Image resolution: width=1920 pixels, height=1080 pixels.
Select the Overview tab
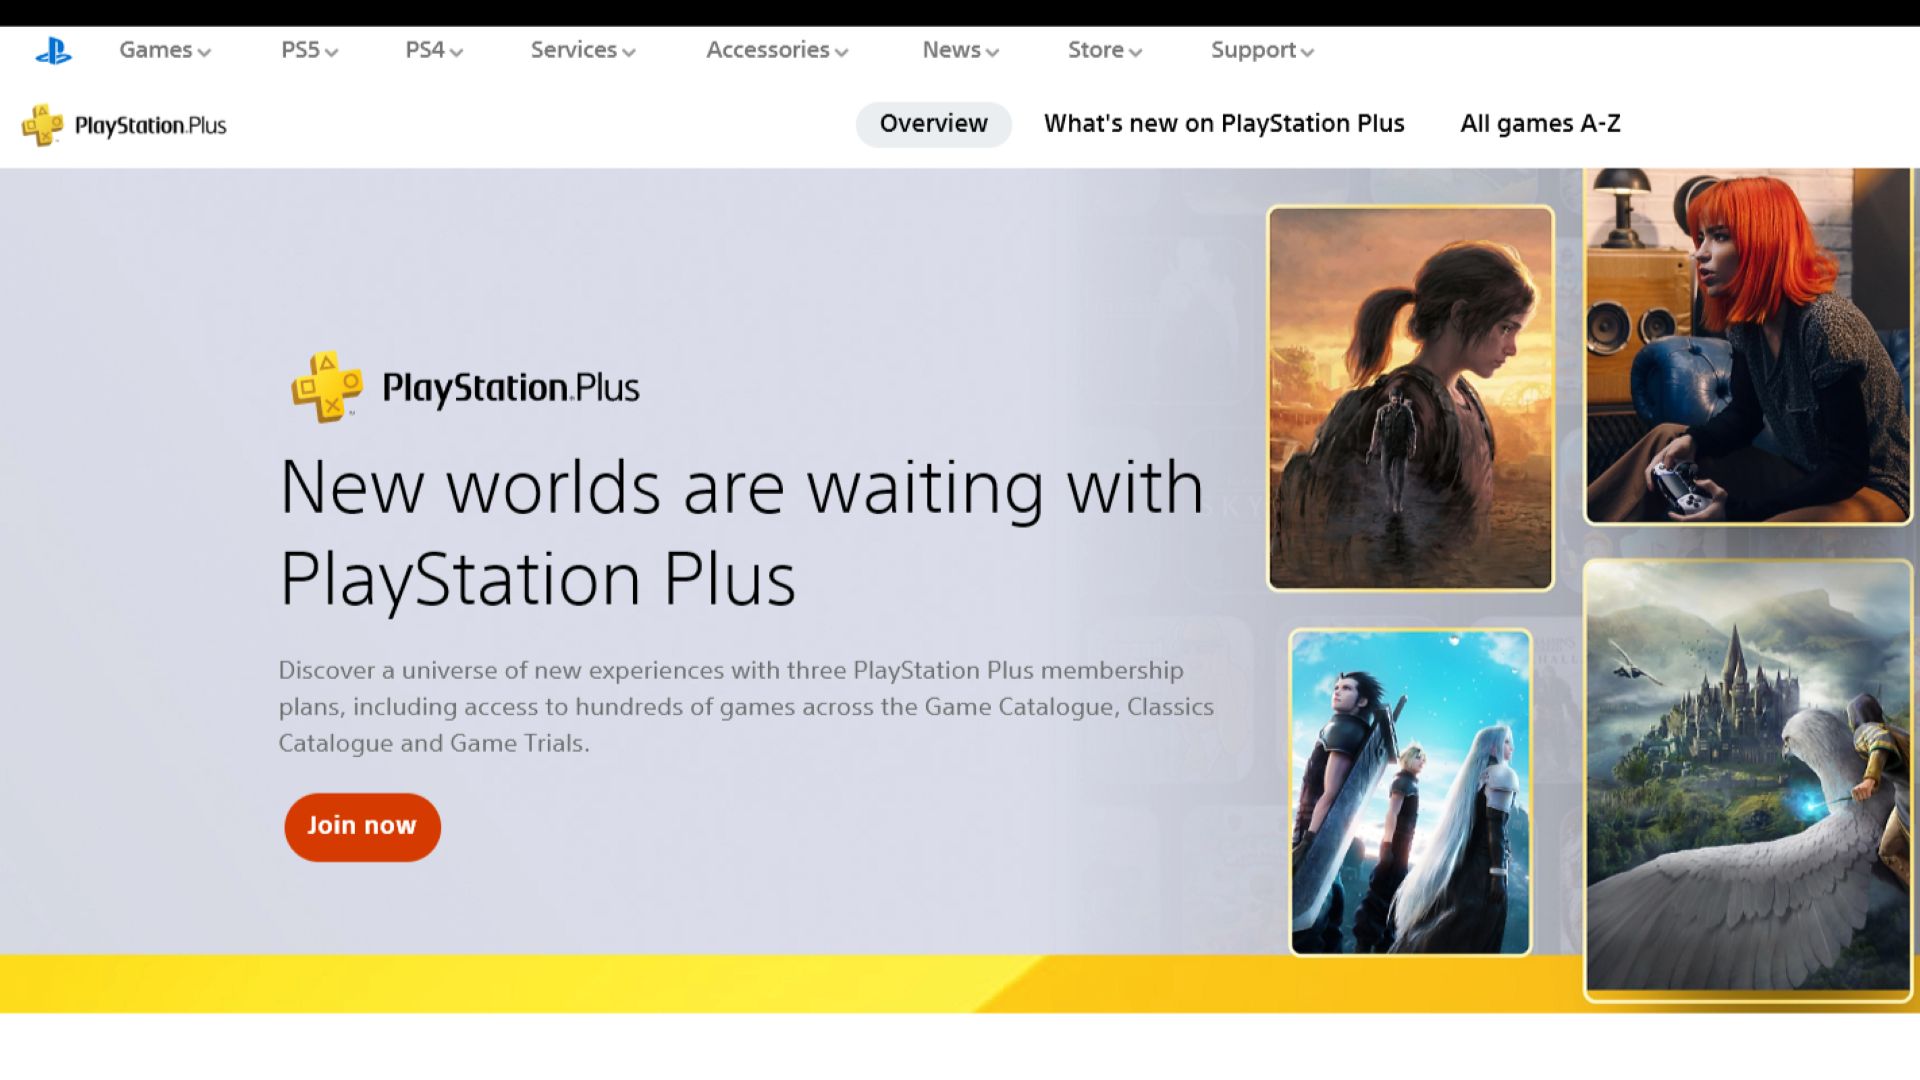(933, 124)
